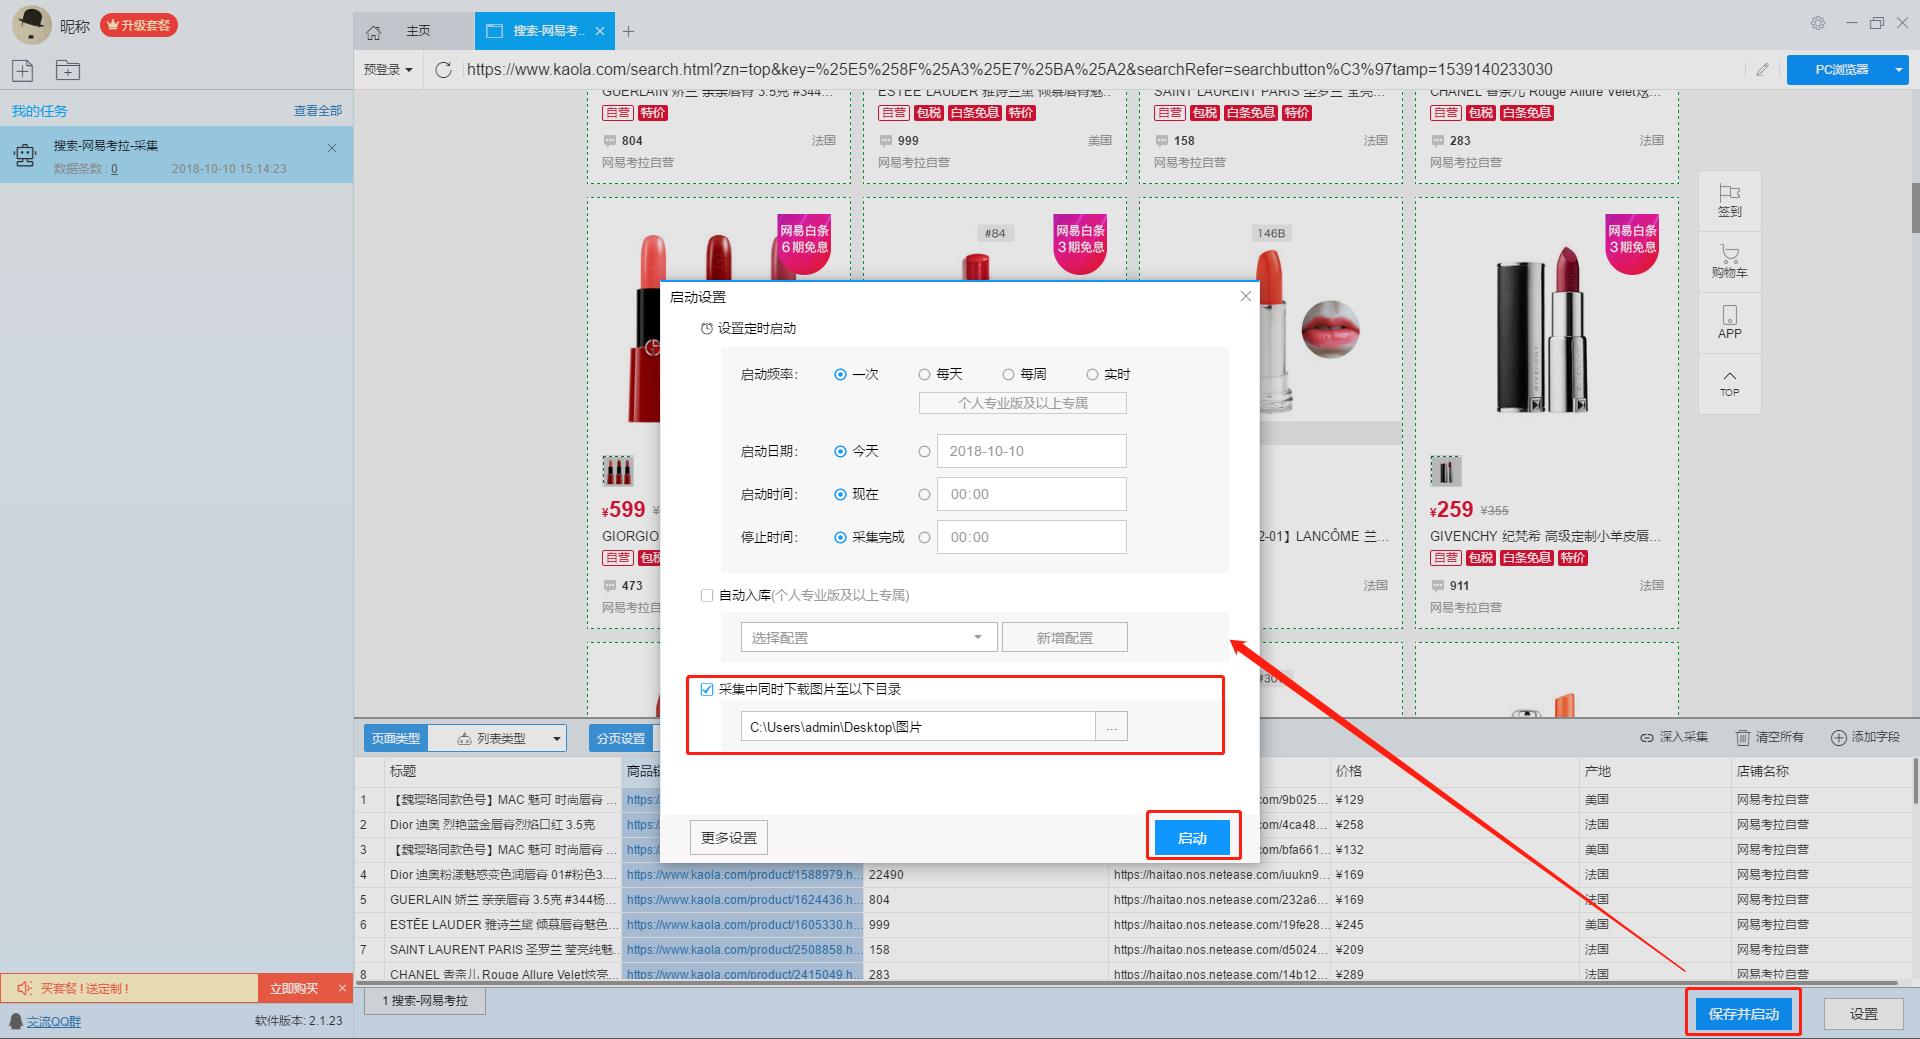Toggle 采集中同时下载图片 checkbox

click(707, 689)
